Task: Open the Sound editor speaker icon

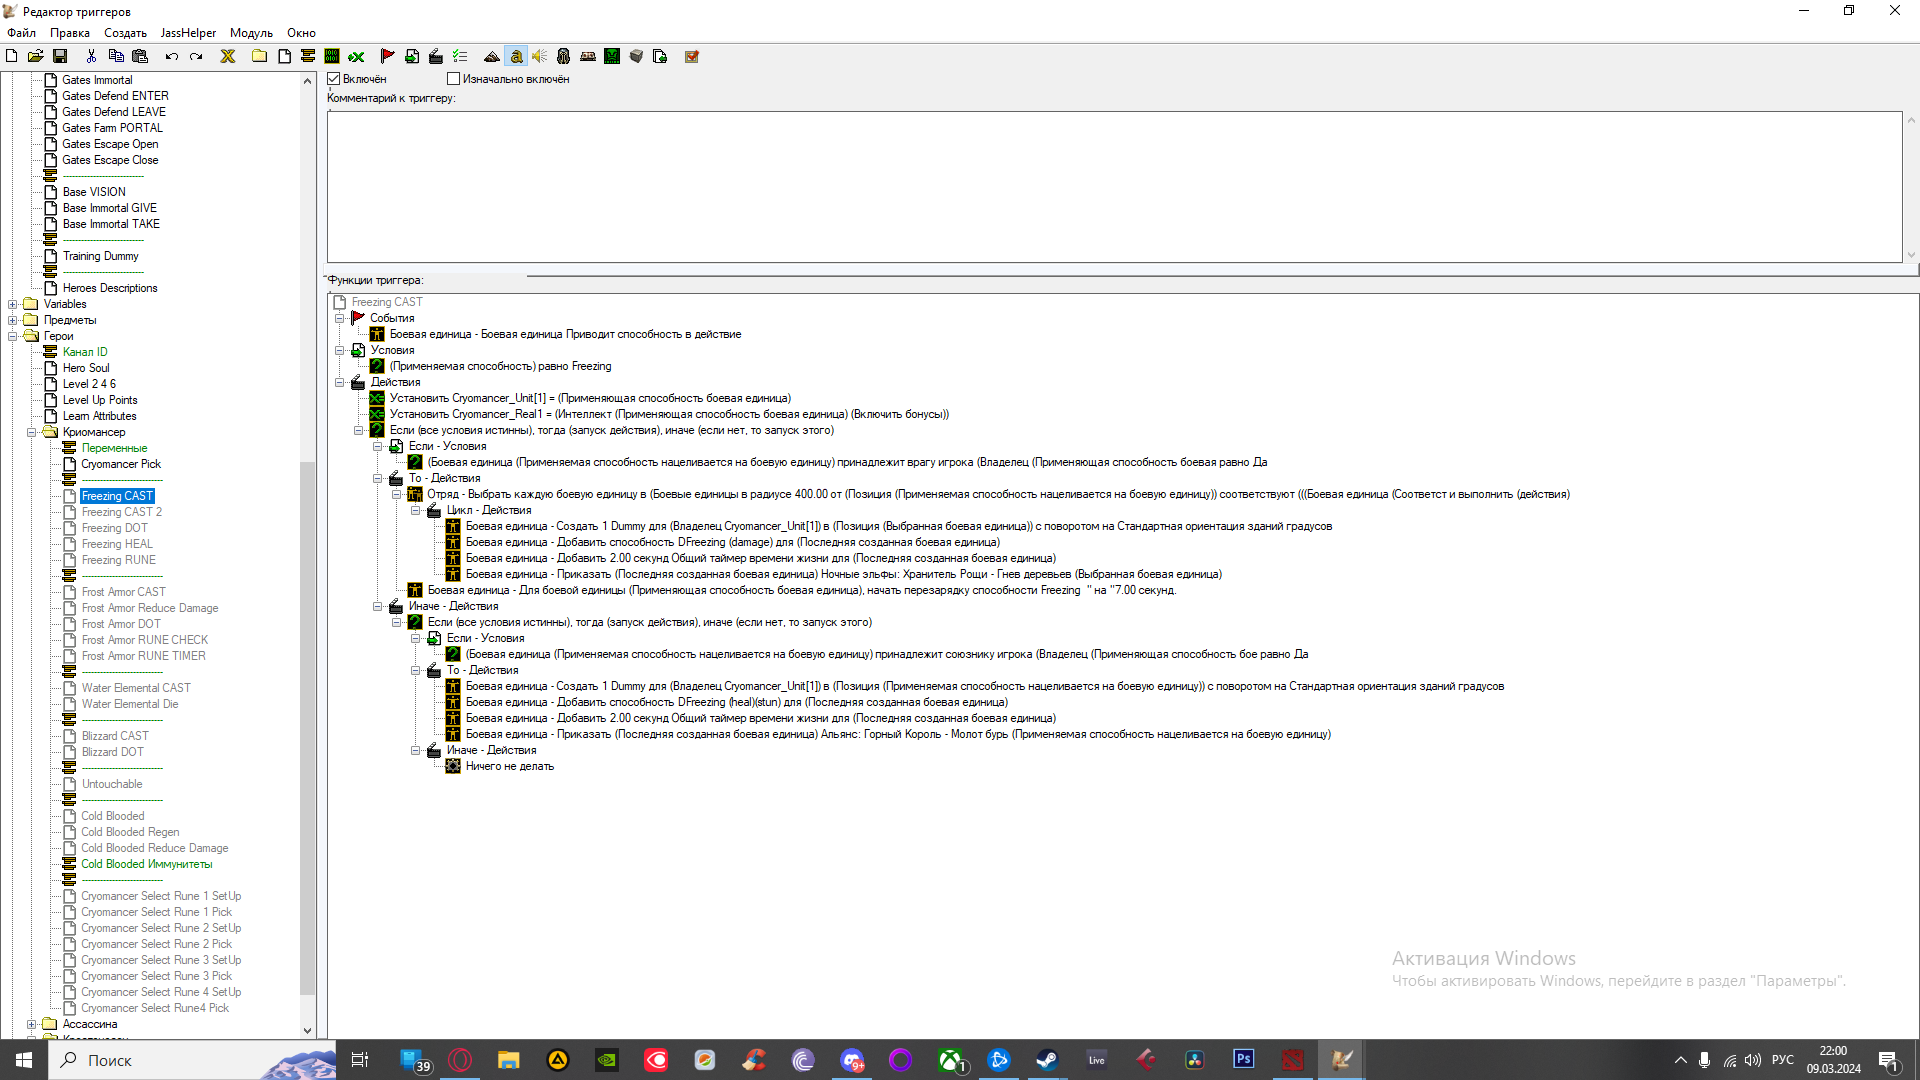Action: point(540,56)
